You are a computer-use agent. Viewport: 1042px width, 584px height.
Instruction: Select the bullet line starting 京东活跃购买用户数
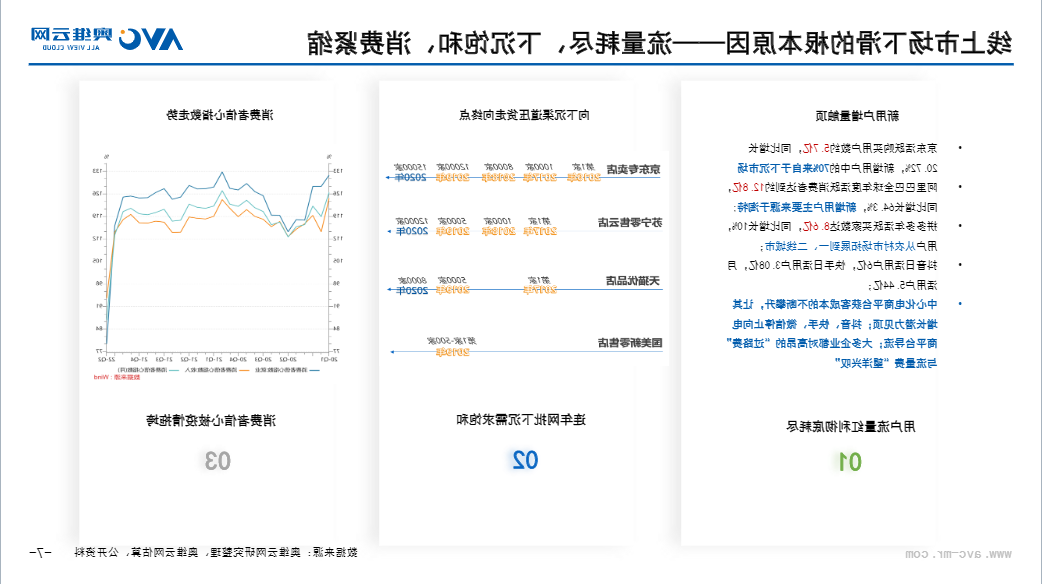[x=842, y=148]
